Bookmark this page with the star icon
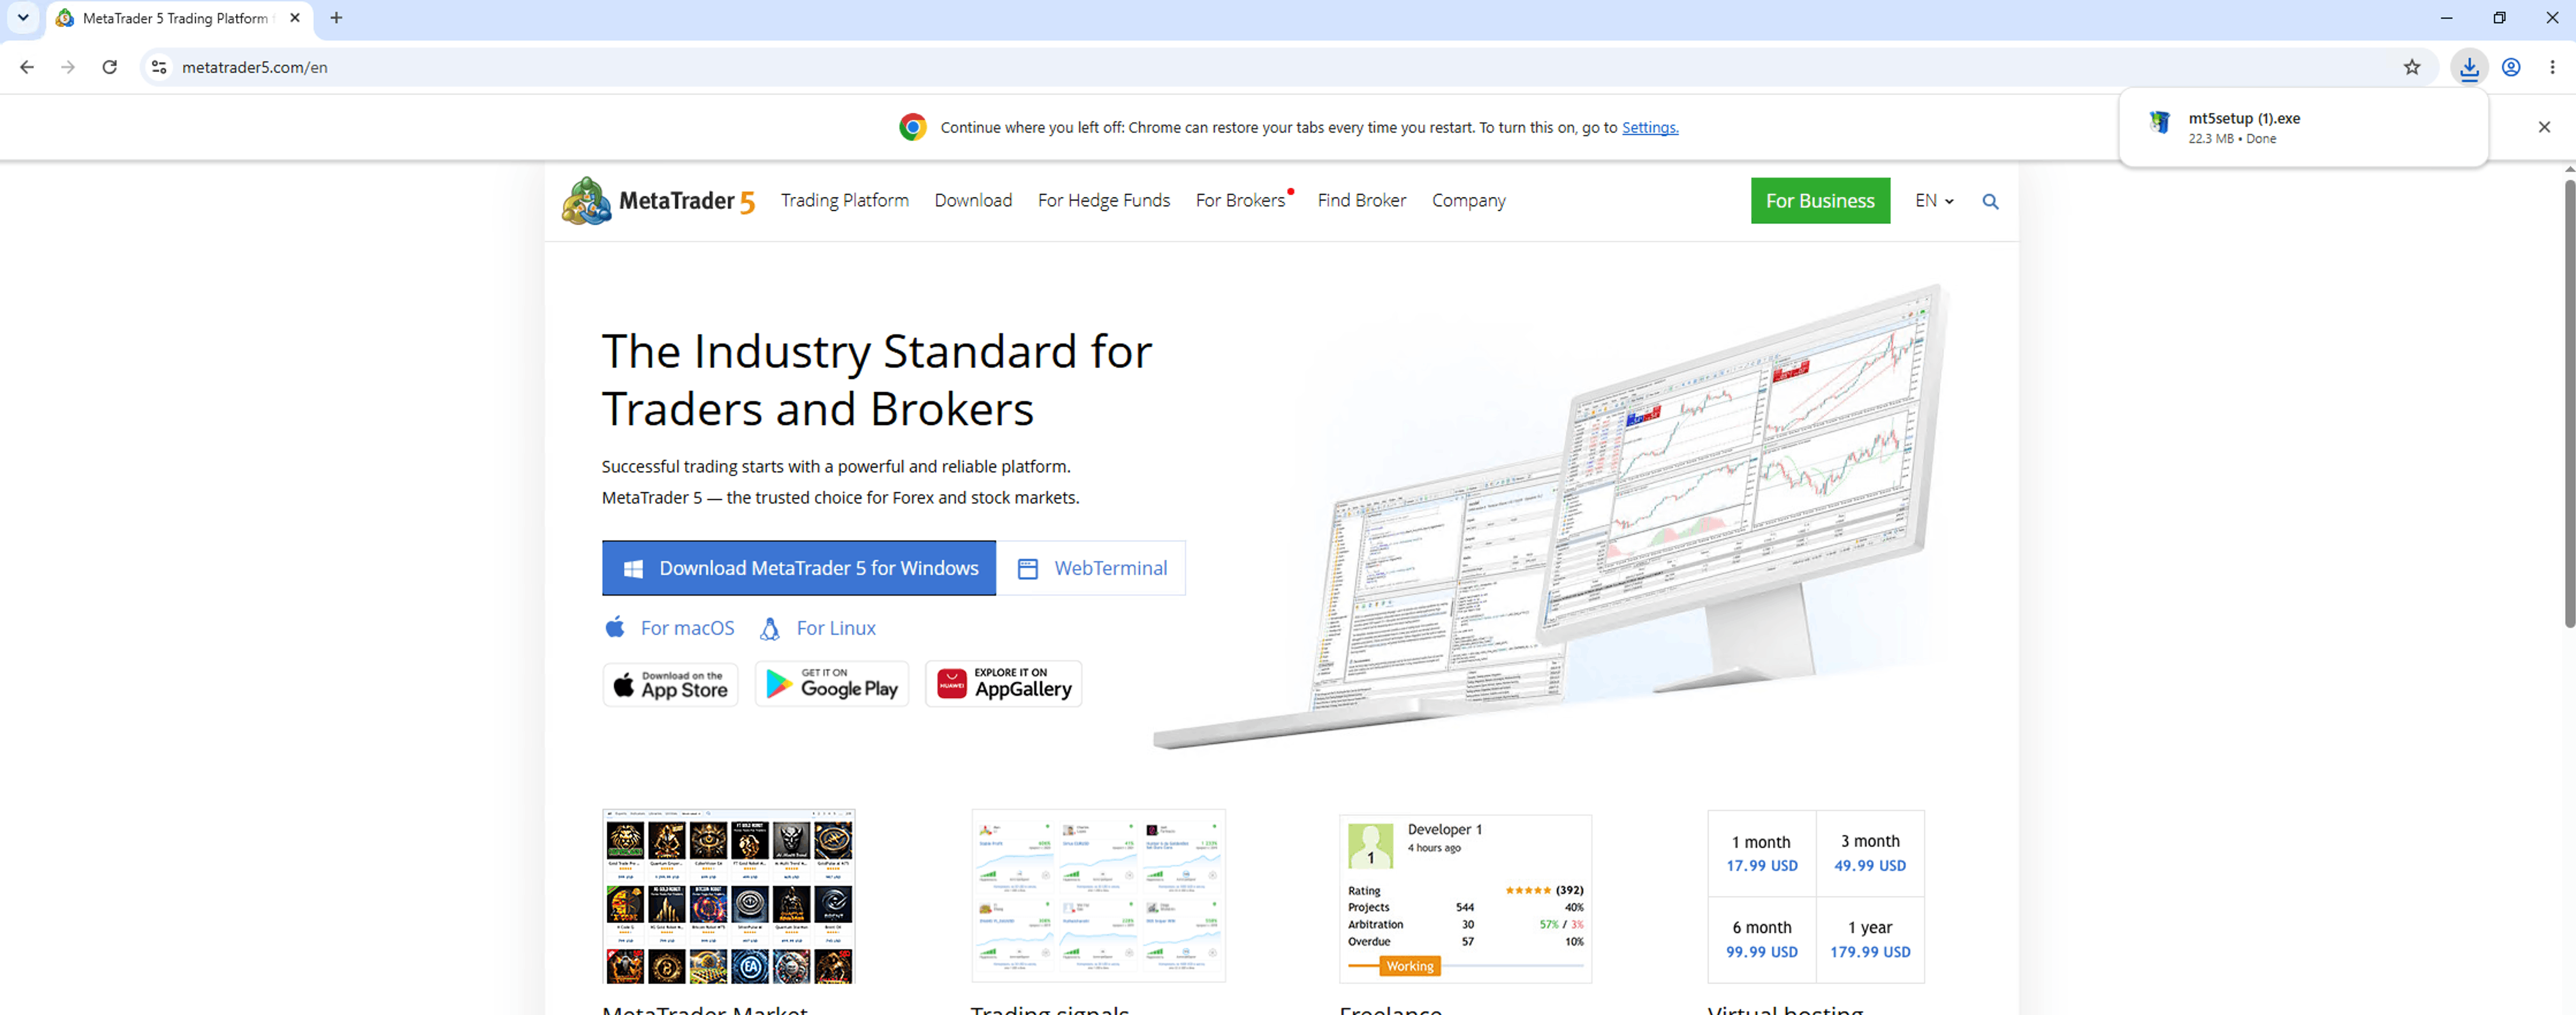This screenshot has height=1015, width=2576. point(2412,67)
